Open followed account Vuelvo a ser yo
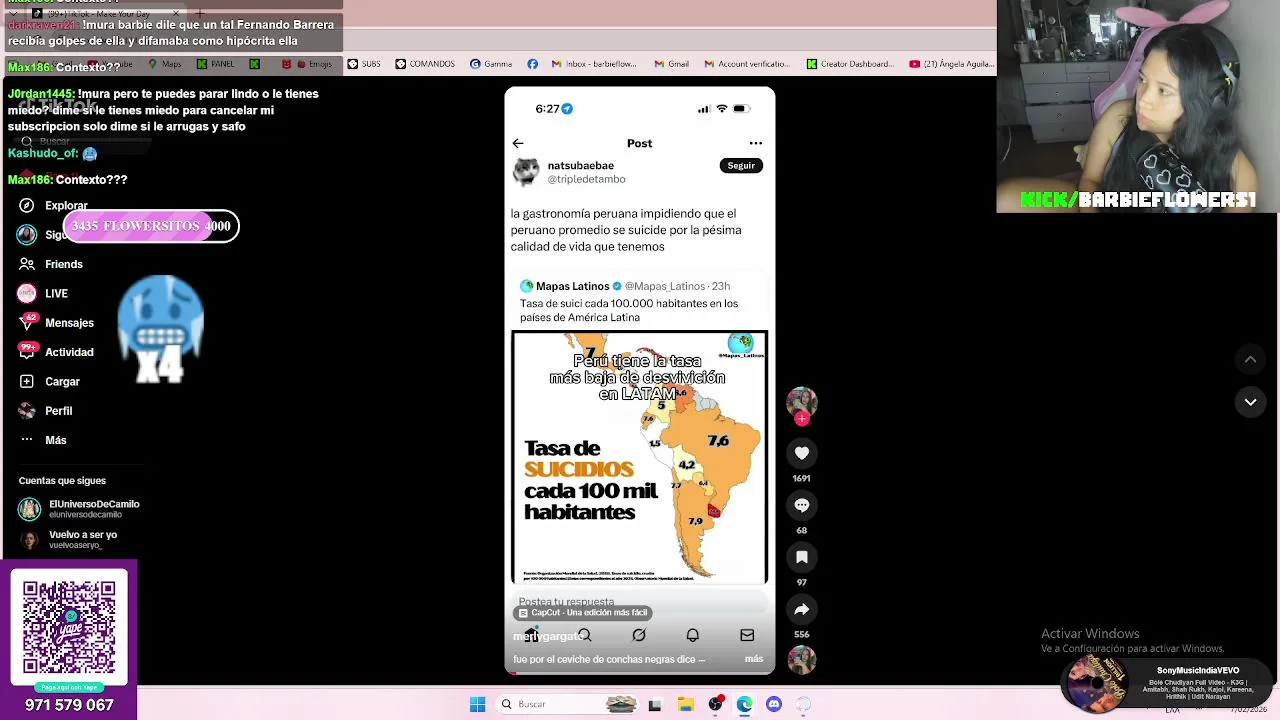Screen dimensions: 1280x720 tap(68, 540)
